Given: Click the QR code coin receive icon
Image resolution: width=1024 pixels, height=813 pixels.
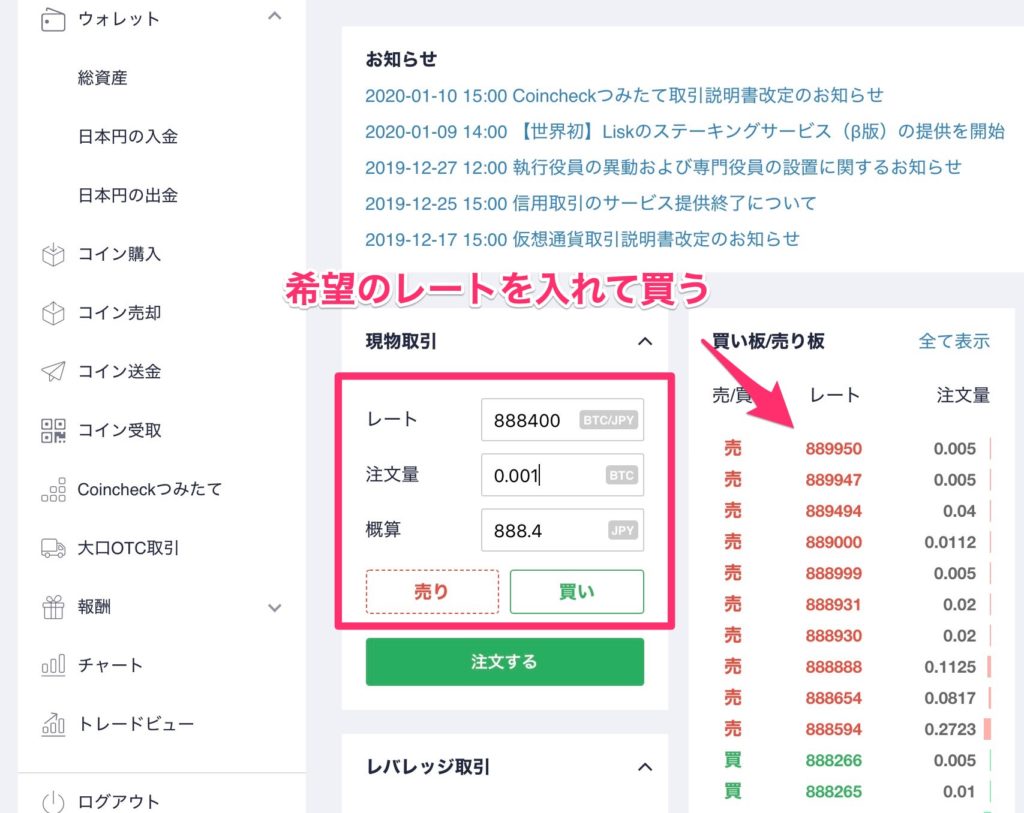Looking at the screenshot, I should [53, 431].
